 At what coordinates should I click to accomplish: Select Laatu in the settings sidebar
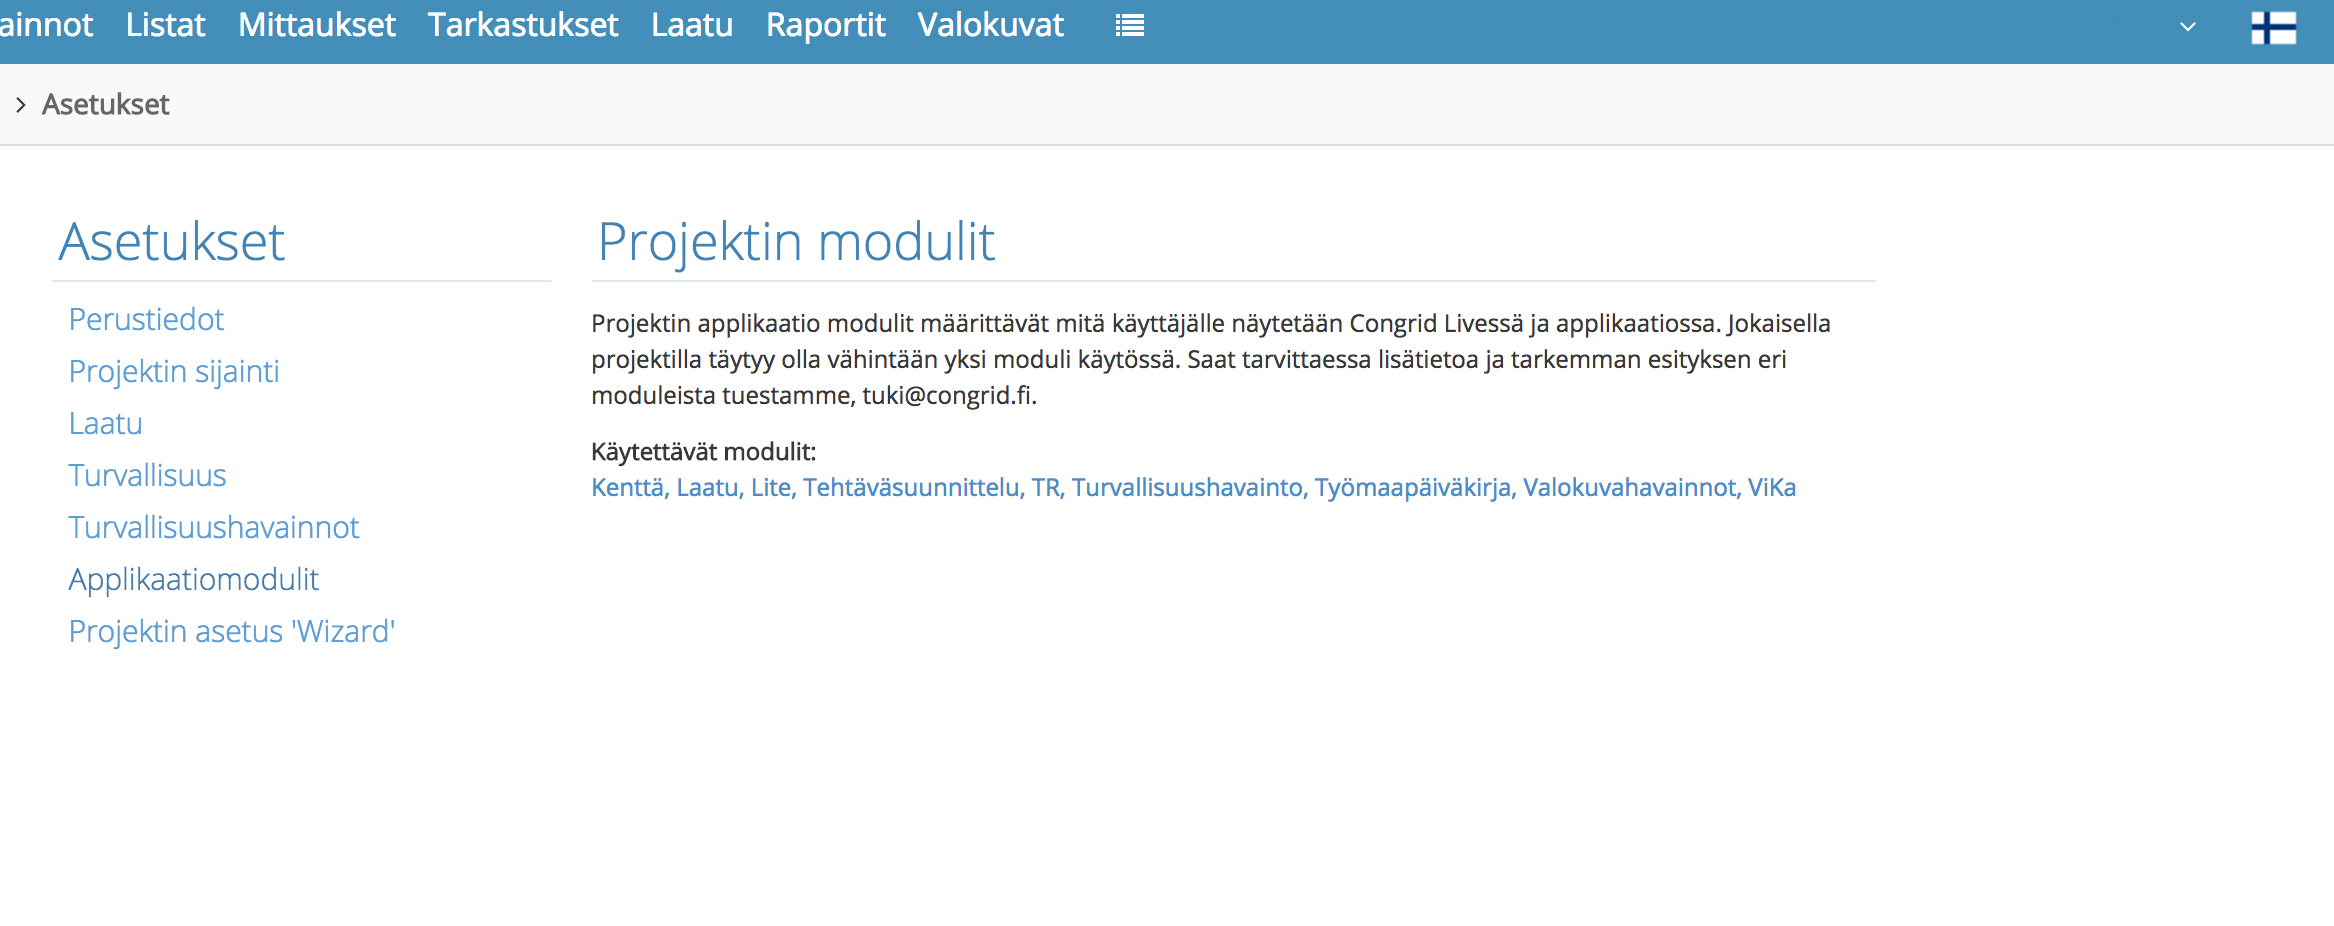click(x=105, y=423)
